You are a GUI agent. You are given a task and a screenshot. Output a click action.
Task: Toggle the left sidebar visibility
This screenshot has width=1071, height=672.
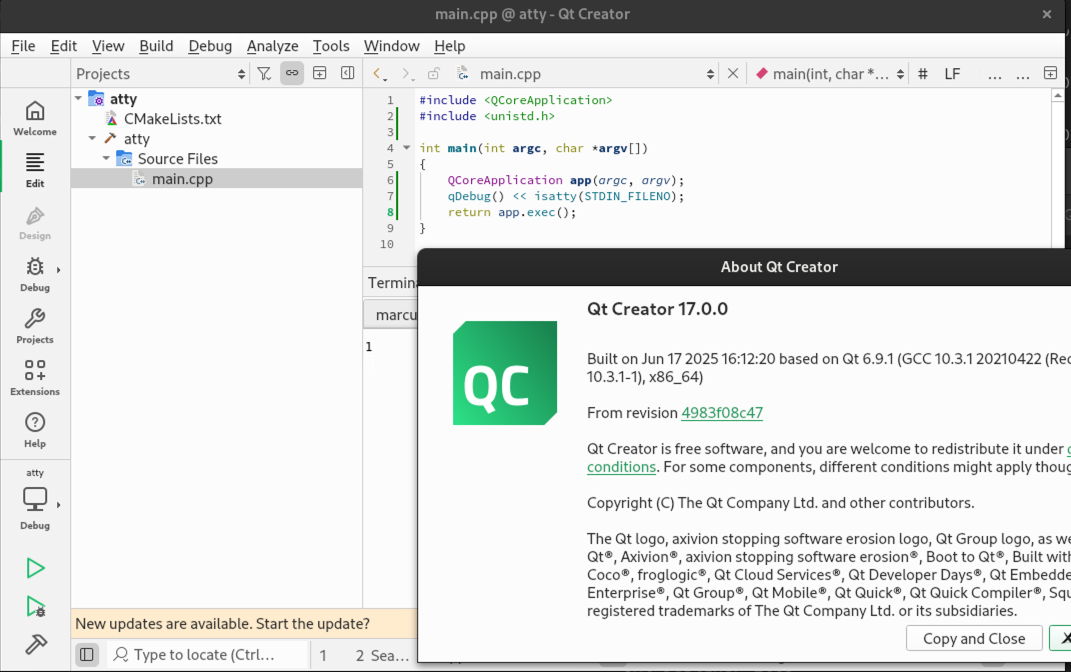point(87,655)
